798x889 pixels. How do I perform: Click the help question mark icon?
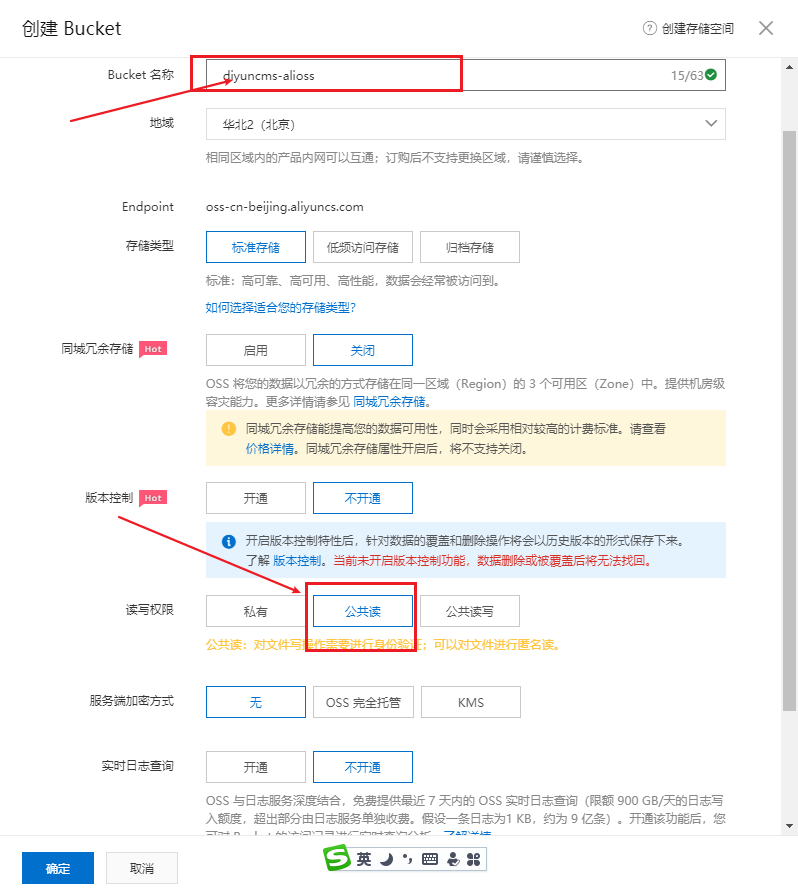click(649, 28)
